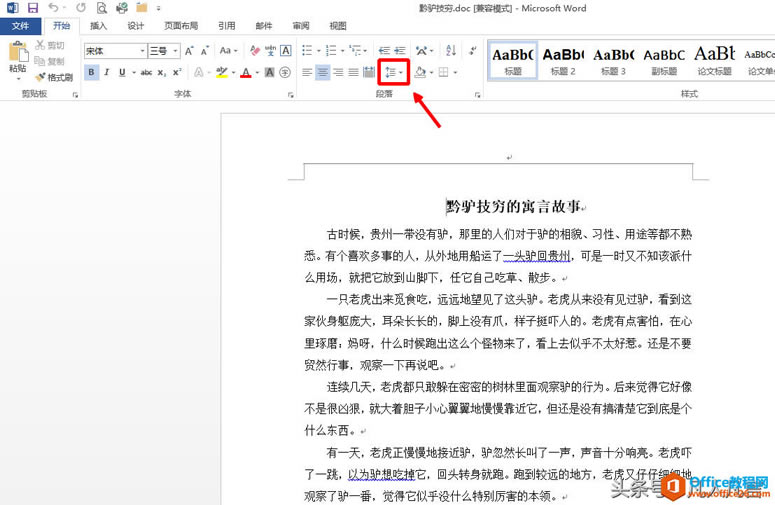Open the font name dropdown (宋体)

click(142, 50)
